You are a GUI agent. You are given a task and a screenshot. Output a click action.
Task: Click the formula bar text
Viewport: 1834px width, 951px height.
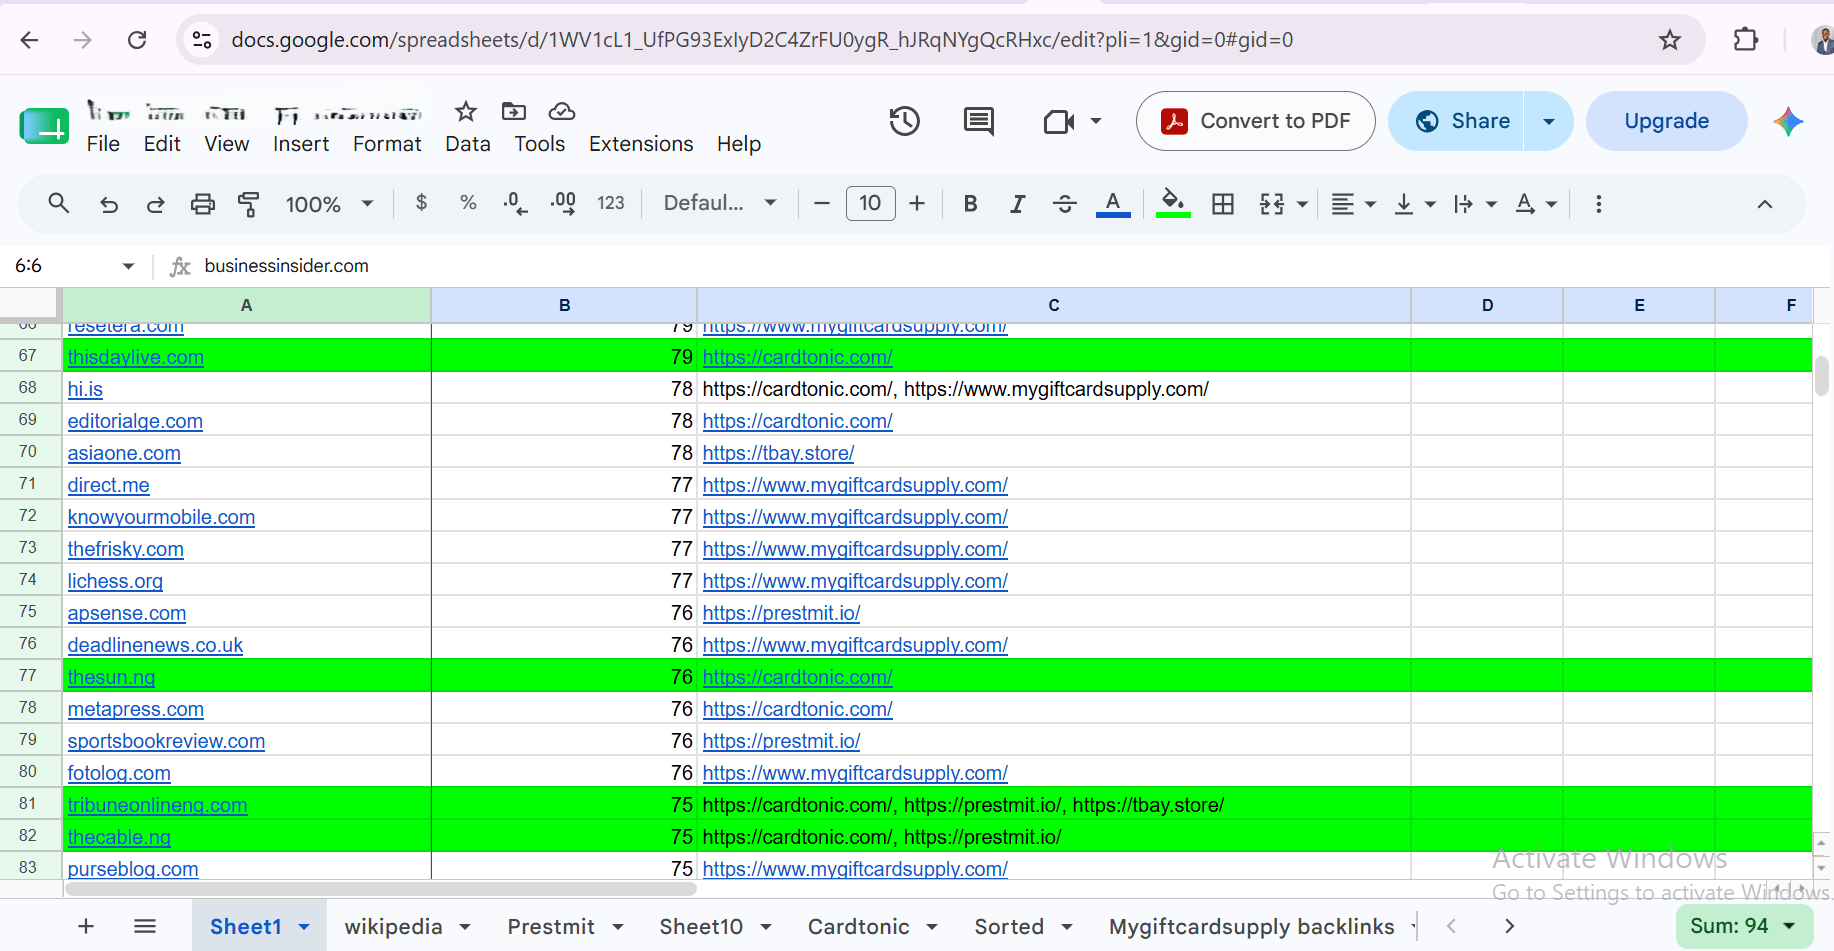(x=286, y=266)
